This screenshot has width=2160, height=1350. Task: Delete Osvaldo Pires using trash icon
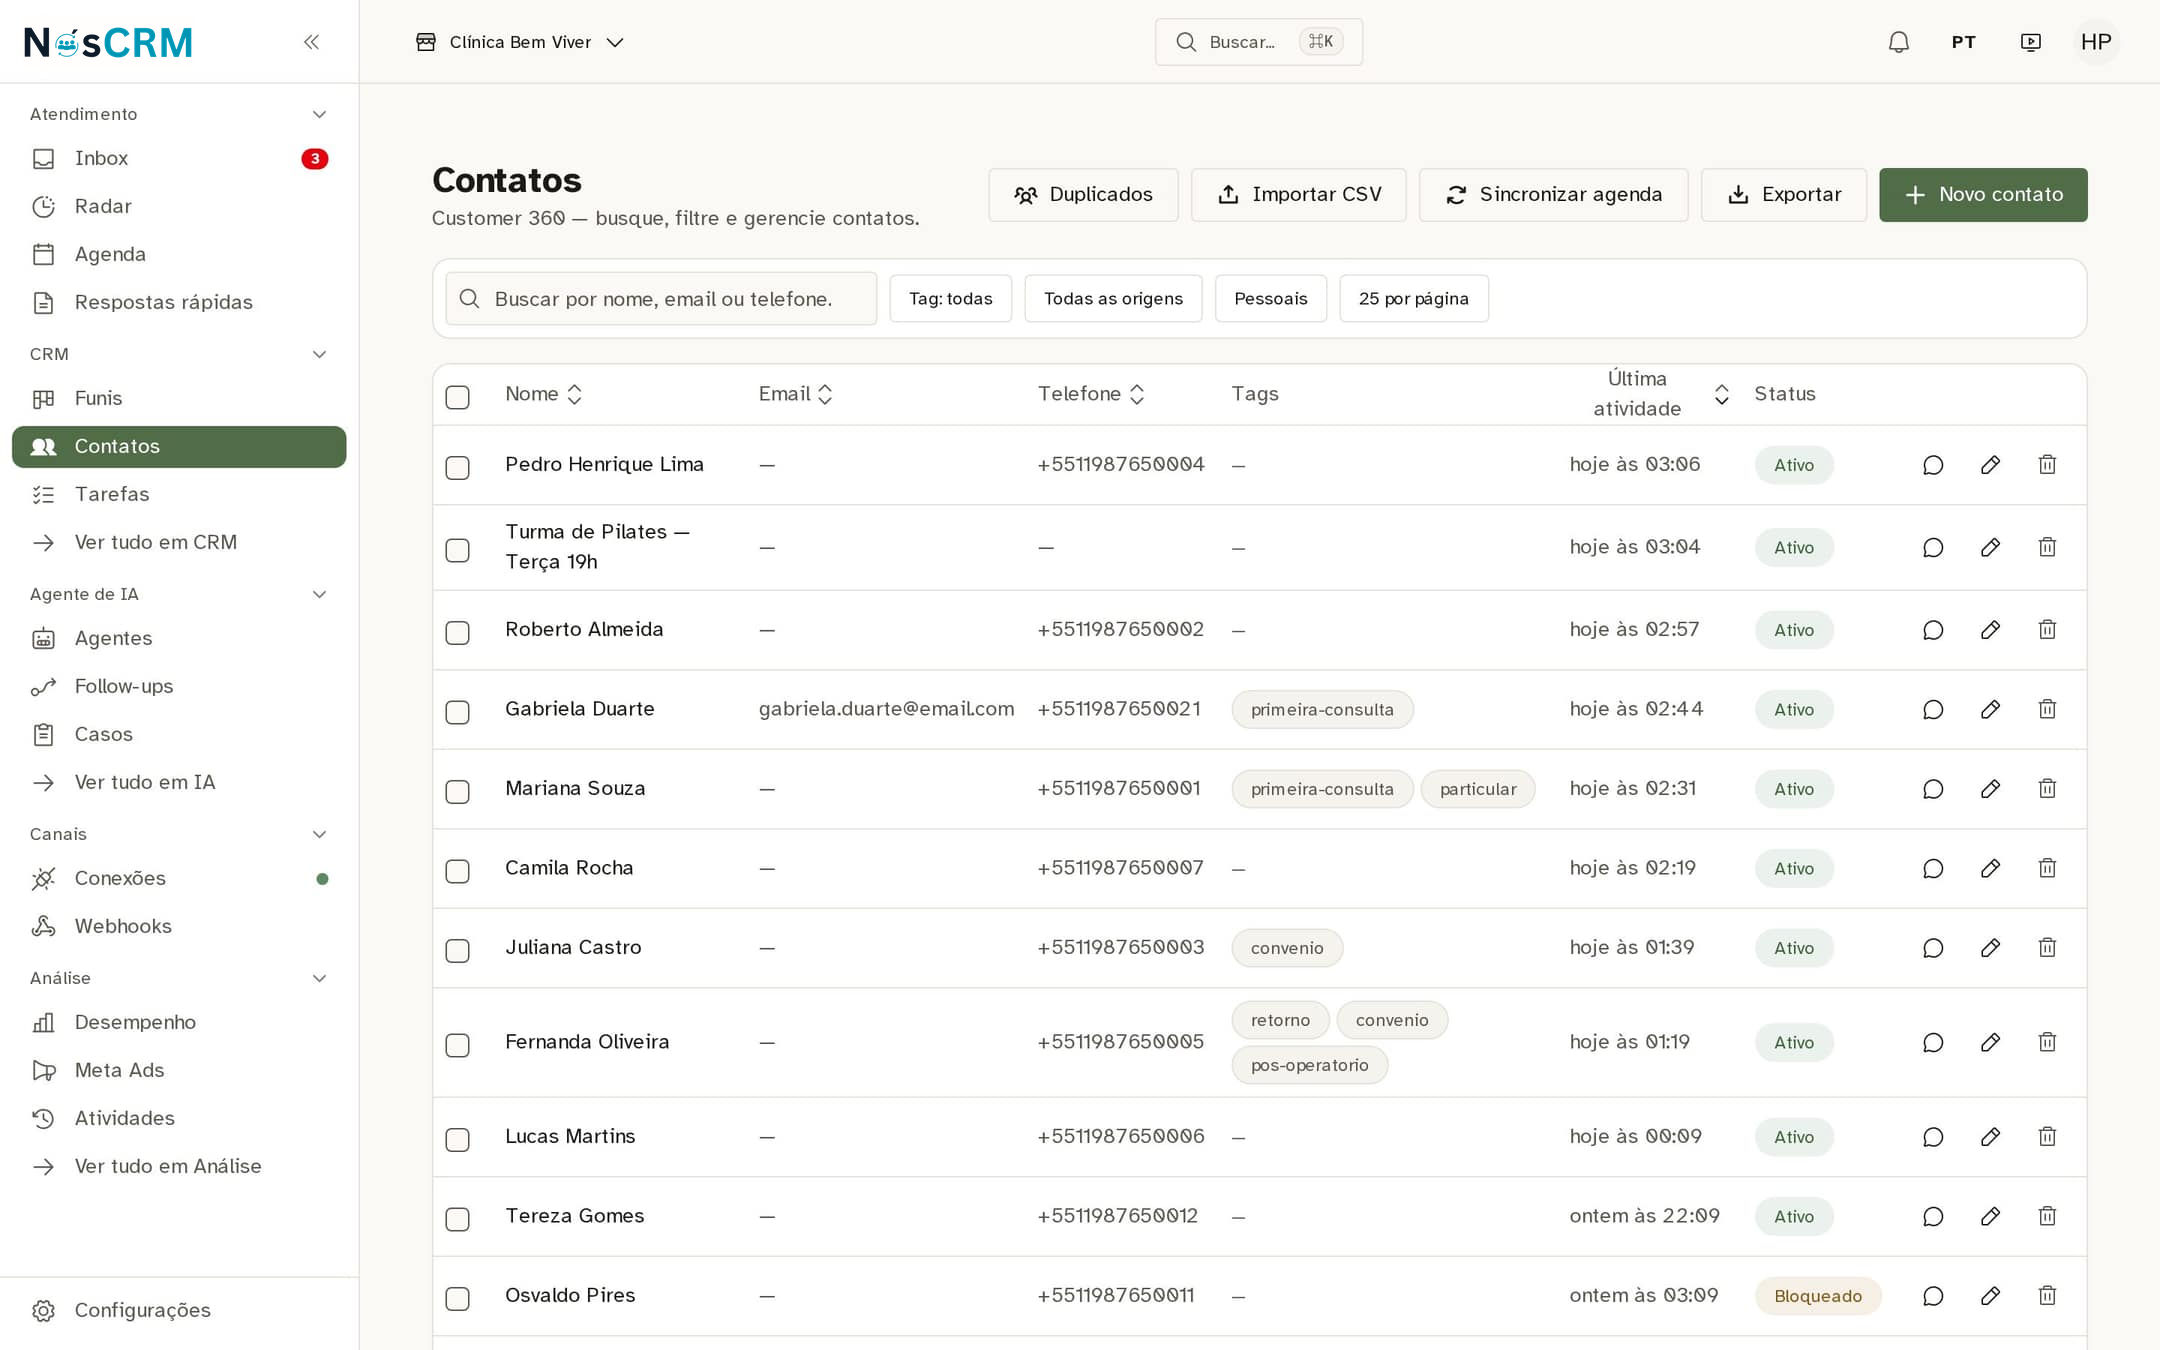(2047, 1296)
